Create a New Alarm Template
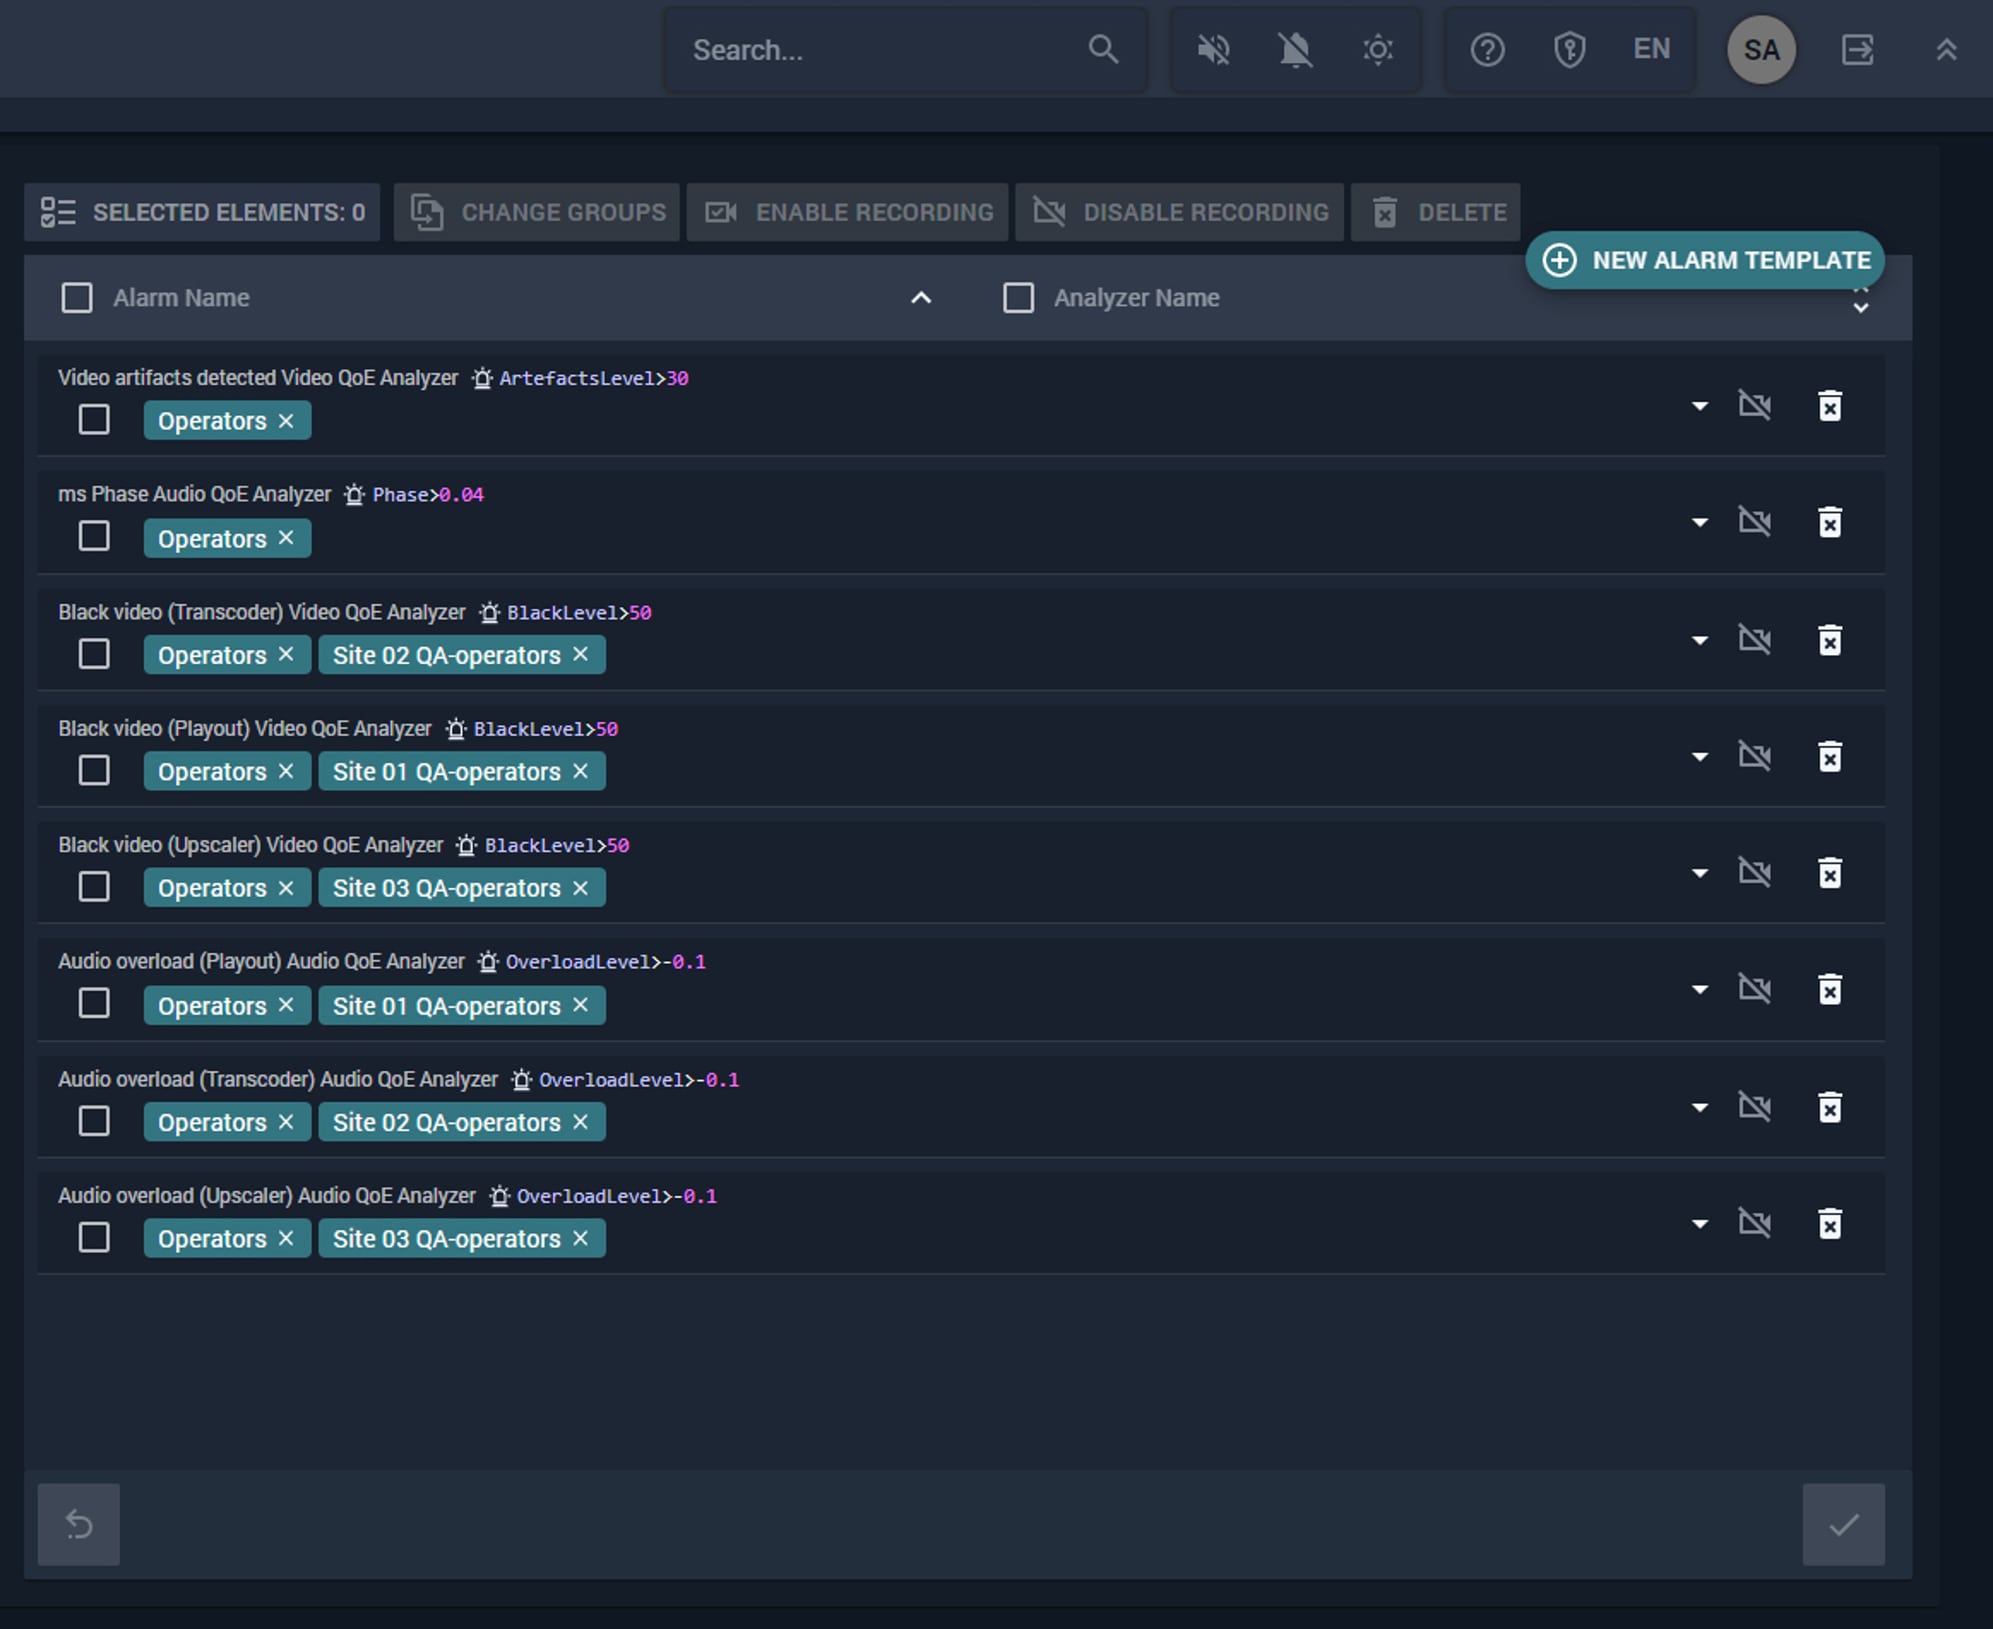 [1705, 260]
